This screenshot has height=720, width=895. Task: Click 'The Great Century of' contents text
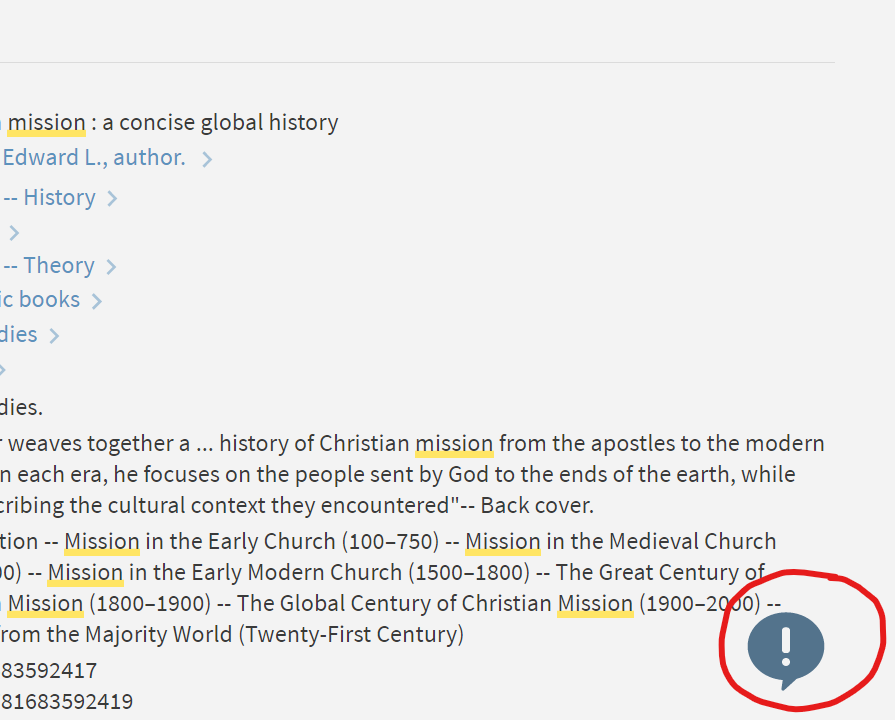pos(660,573)
